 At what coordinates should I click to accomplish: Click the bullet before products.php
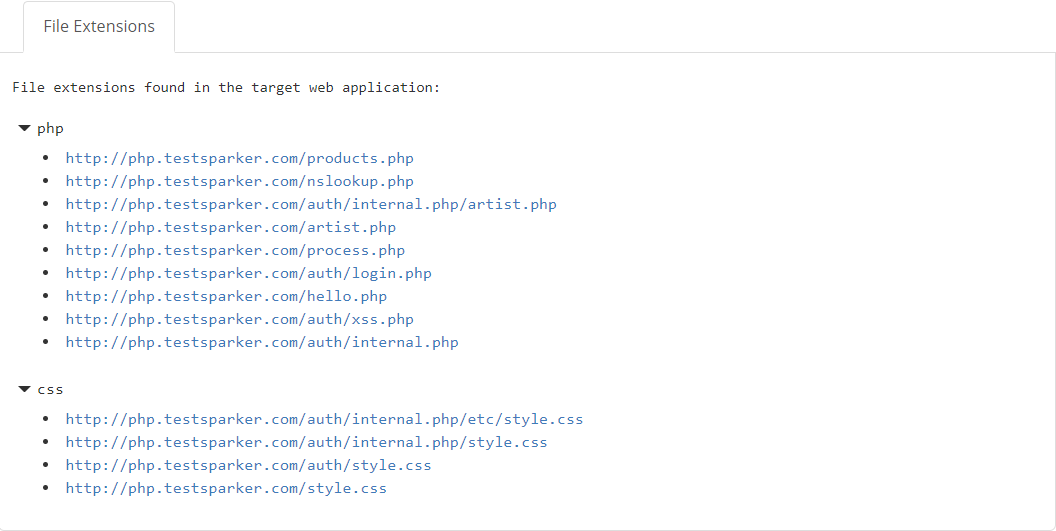pos(45,158)
